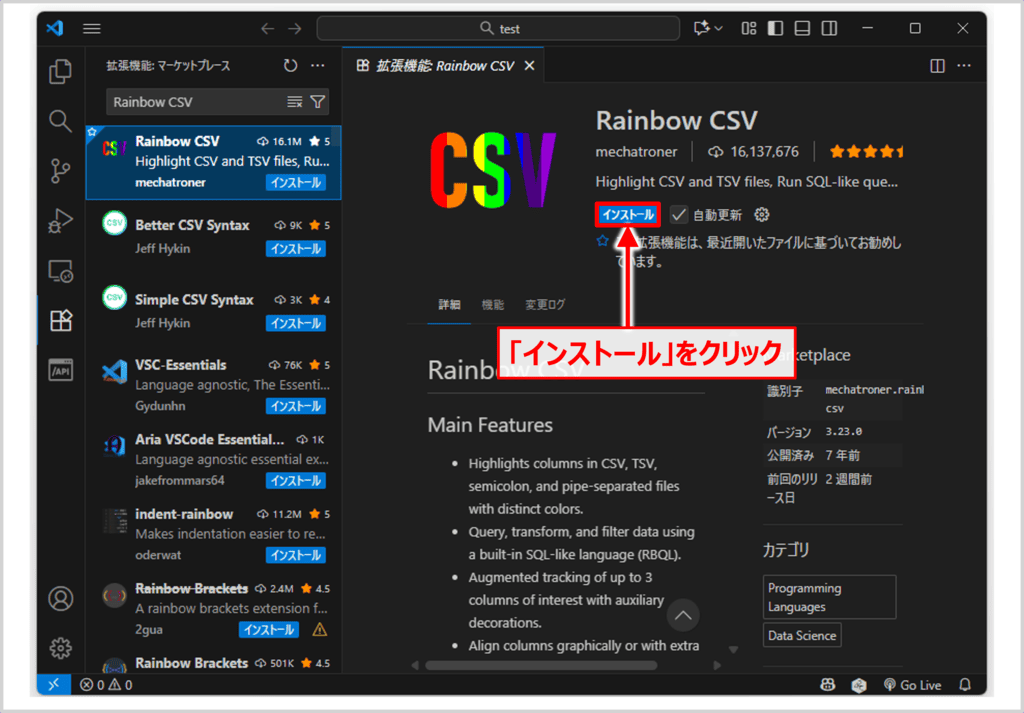
Task: Open the Source Control view
Action: tap(61, 171)
